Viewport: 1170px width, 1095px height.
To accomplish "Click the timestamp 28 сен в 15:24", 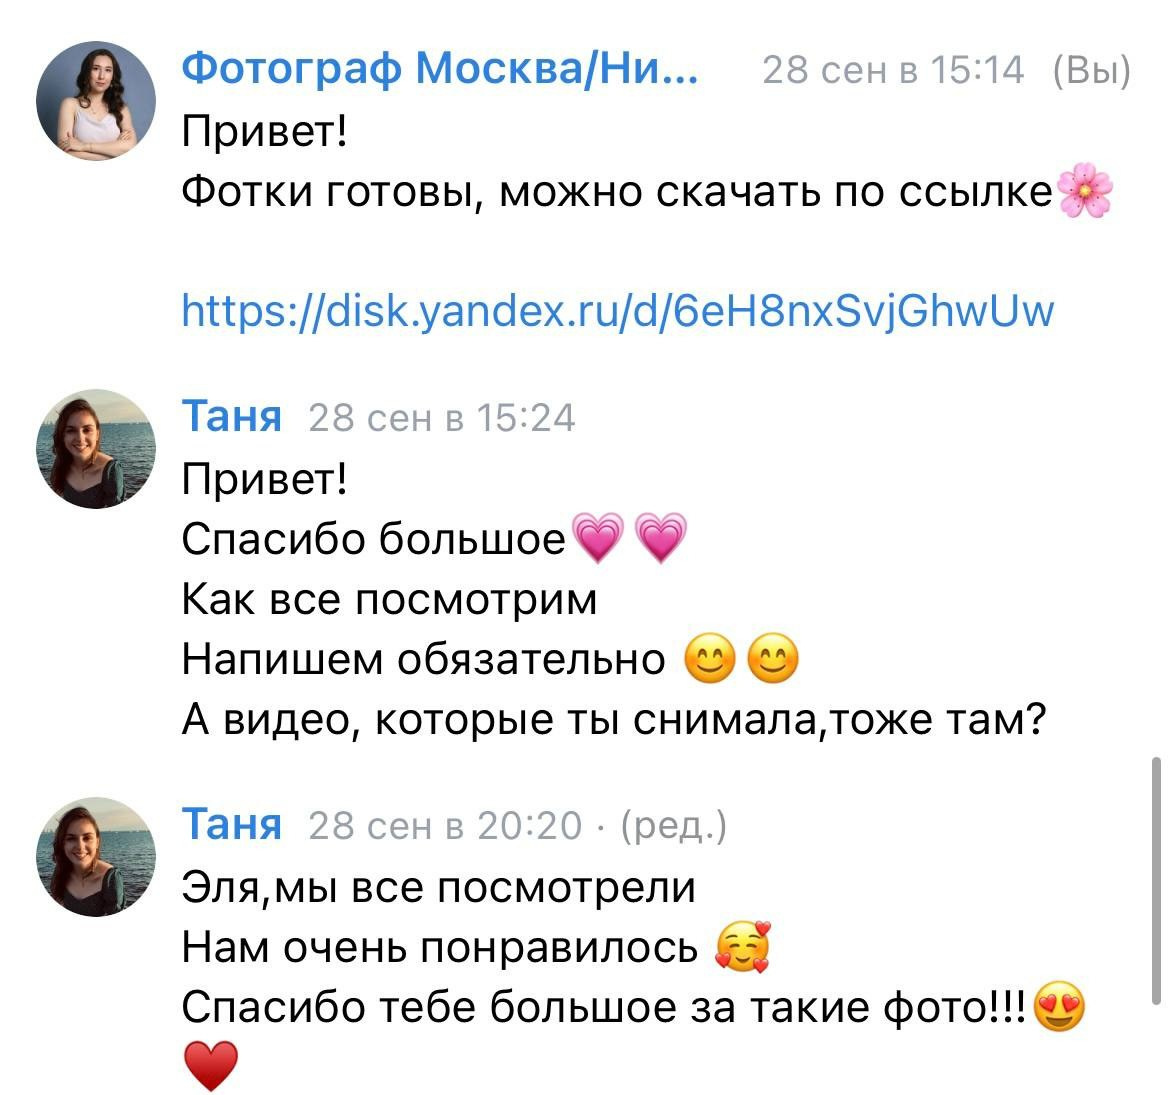I will point(441,419).
